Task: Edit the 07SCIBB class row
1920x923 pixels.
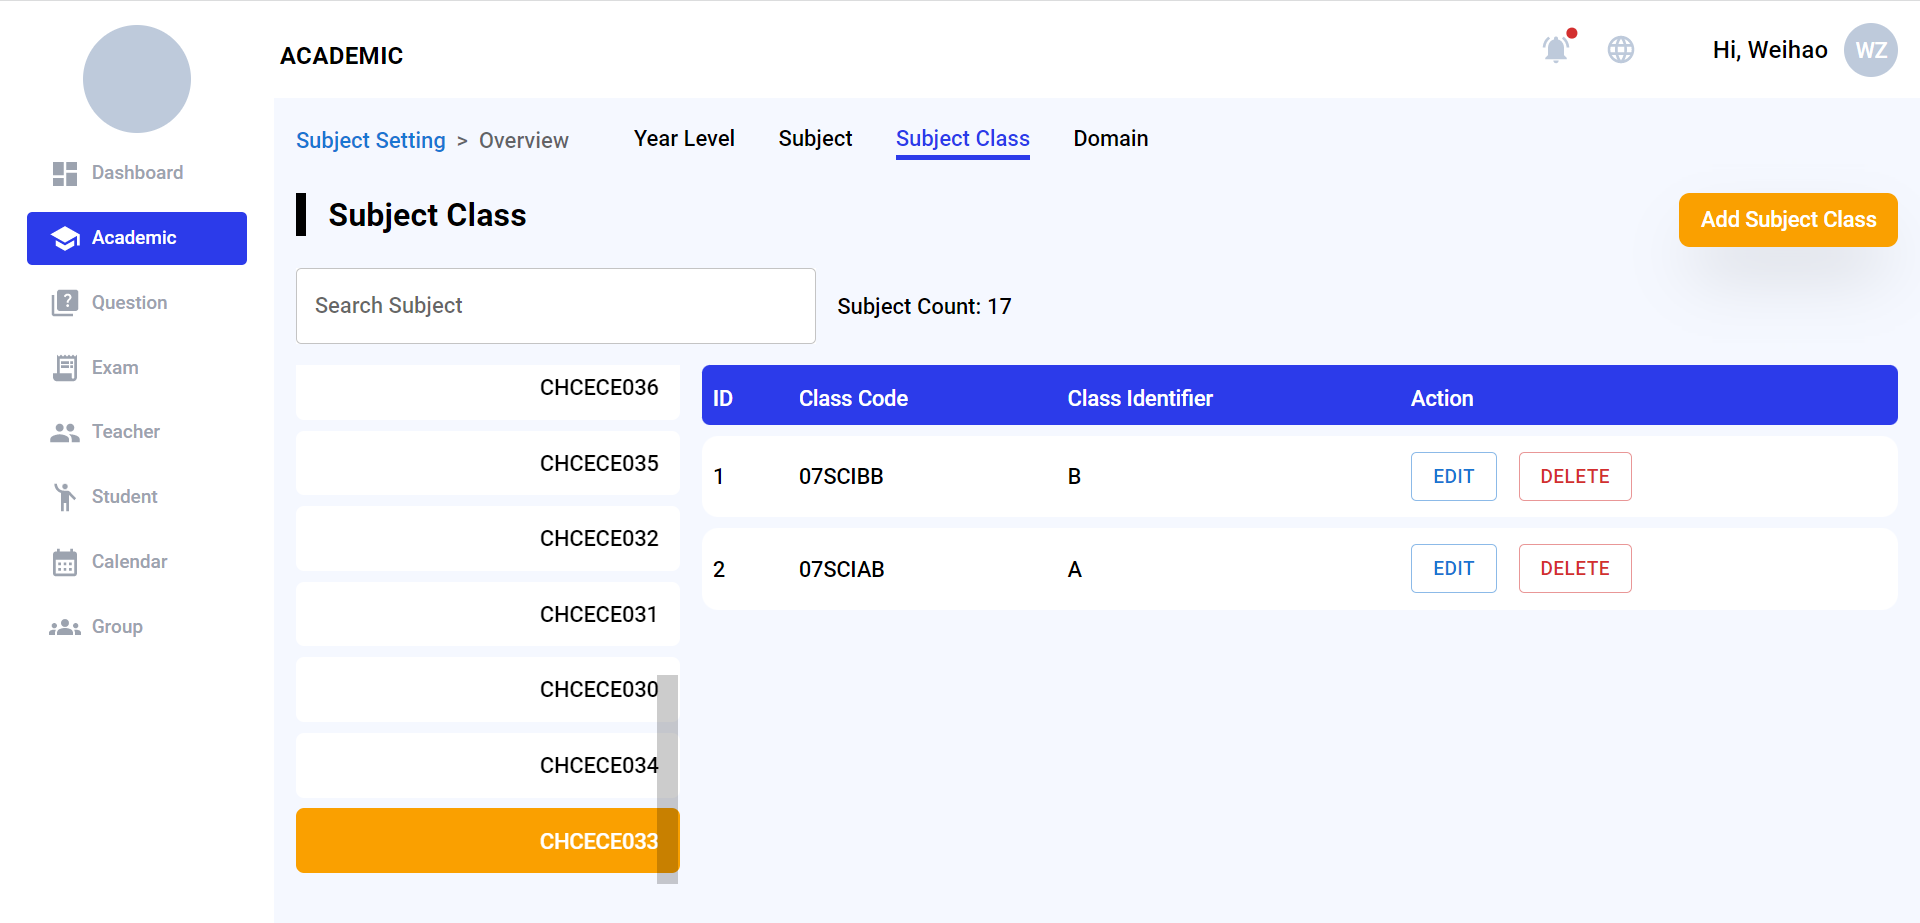Action: (1453, 477)
